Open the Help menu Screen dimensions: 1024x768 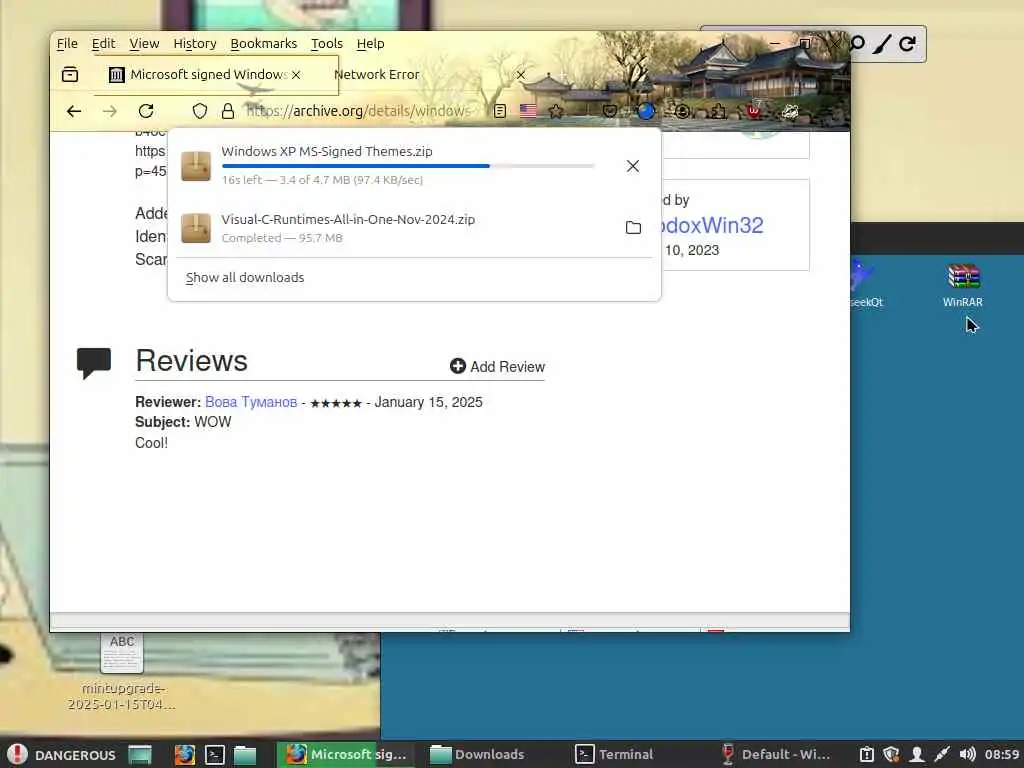[370, 44]
